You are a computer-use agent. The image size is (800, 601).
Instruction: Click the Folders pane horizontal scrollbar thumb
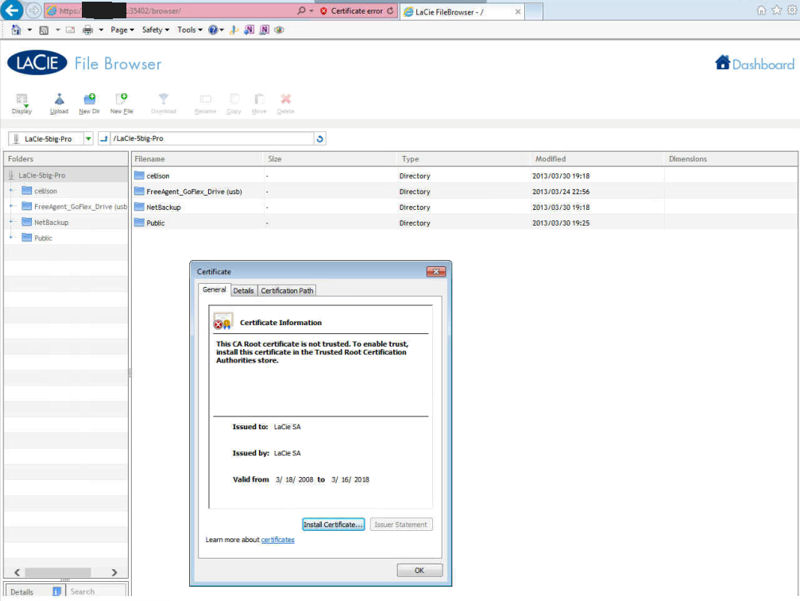(58, 572)
